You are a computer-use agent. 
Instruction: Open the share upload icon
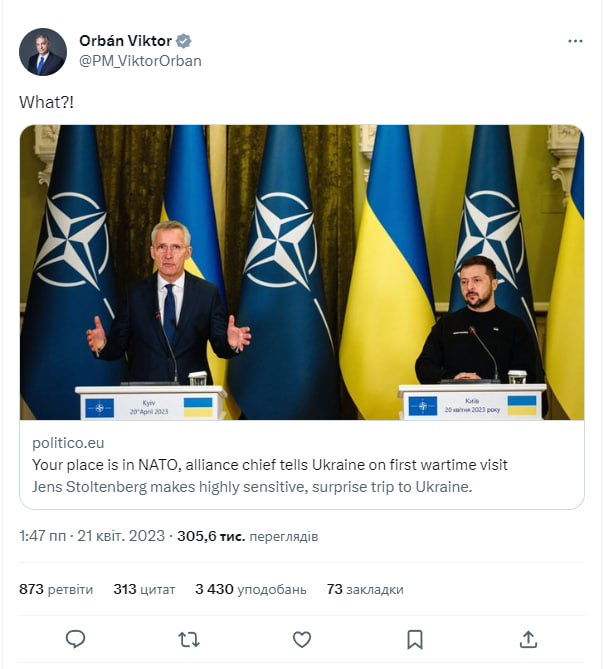coord(528,639)
